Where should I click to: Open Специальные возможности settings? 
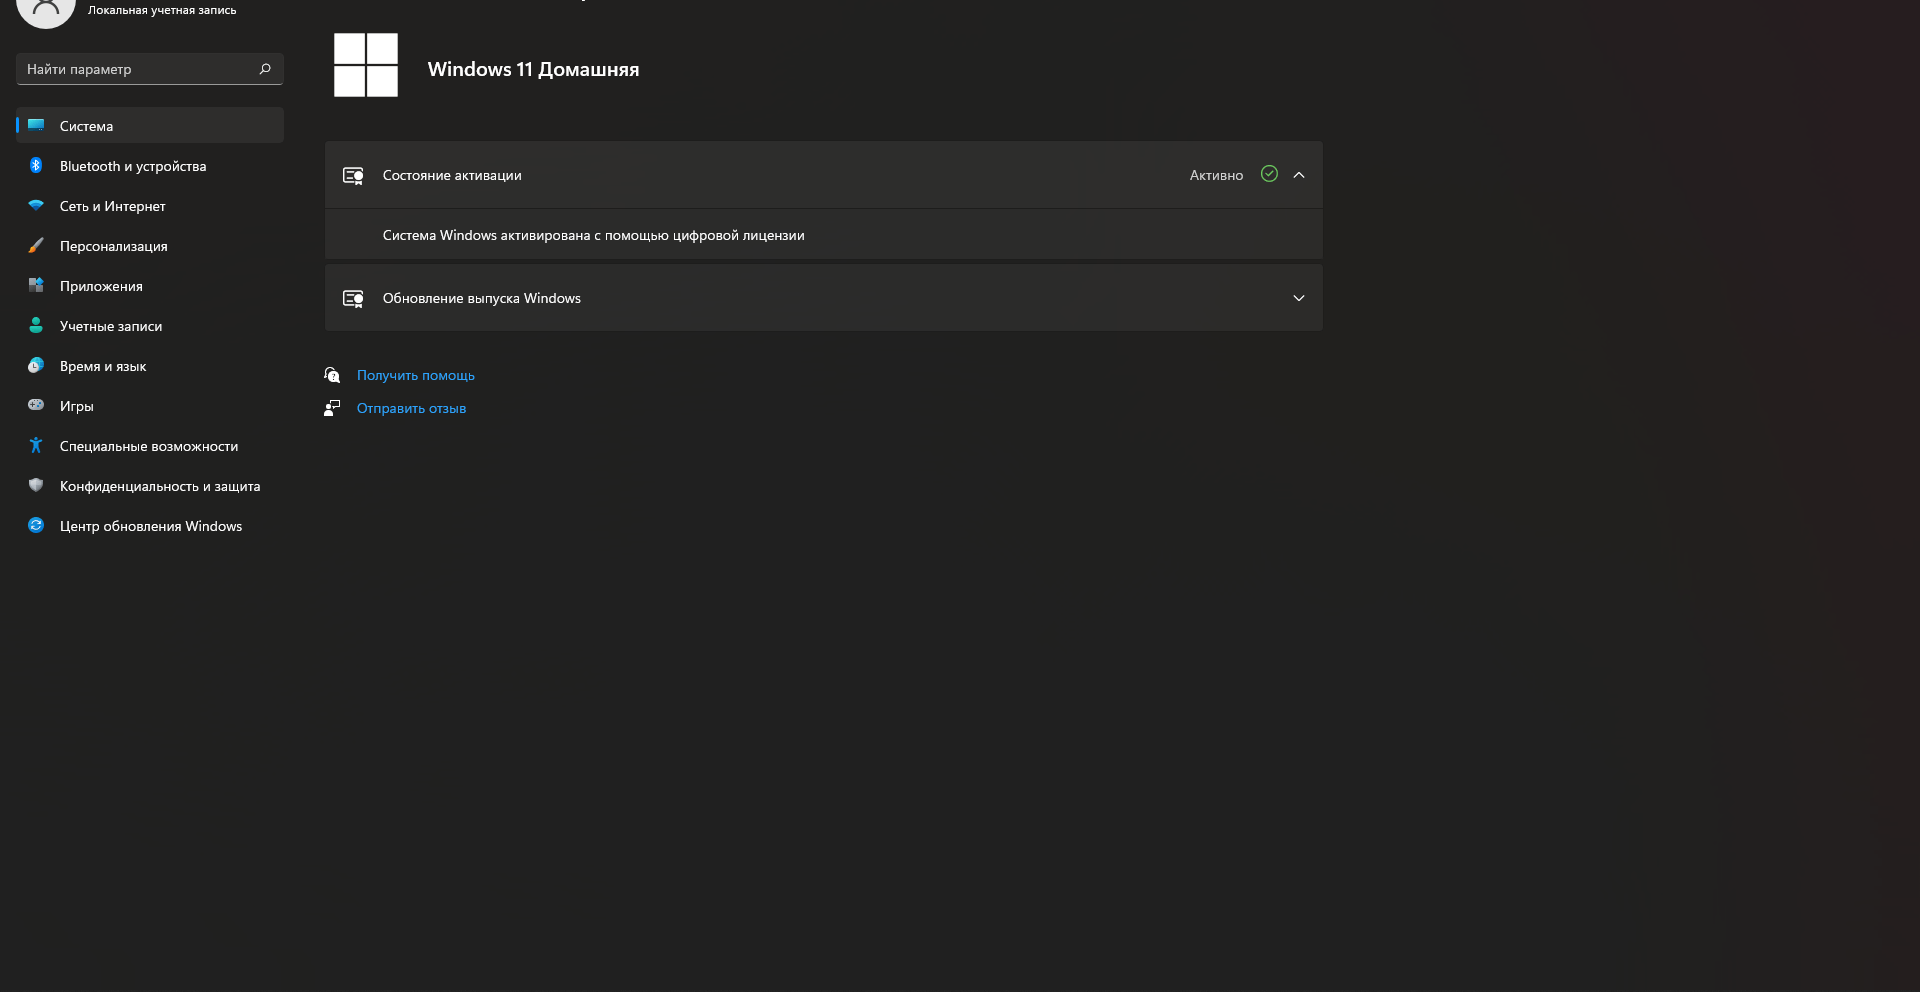point(150,445)
